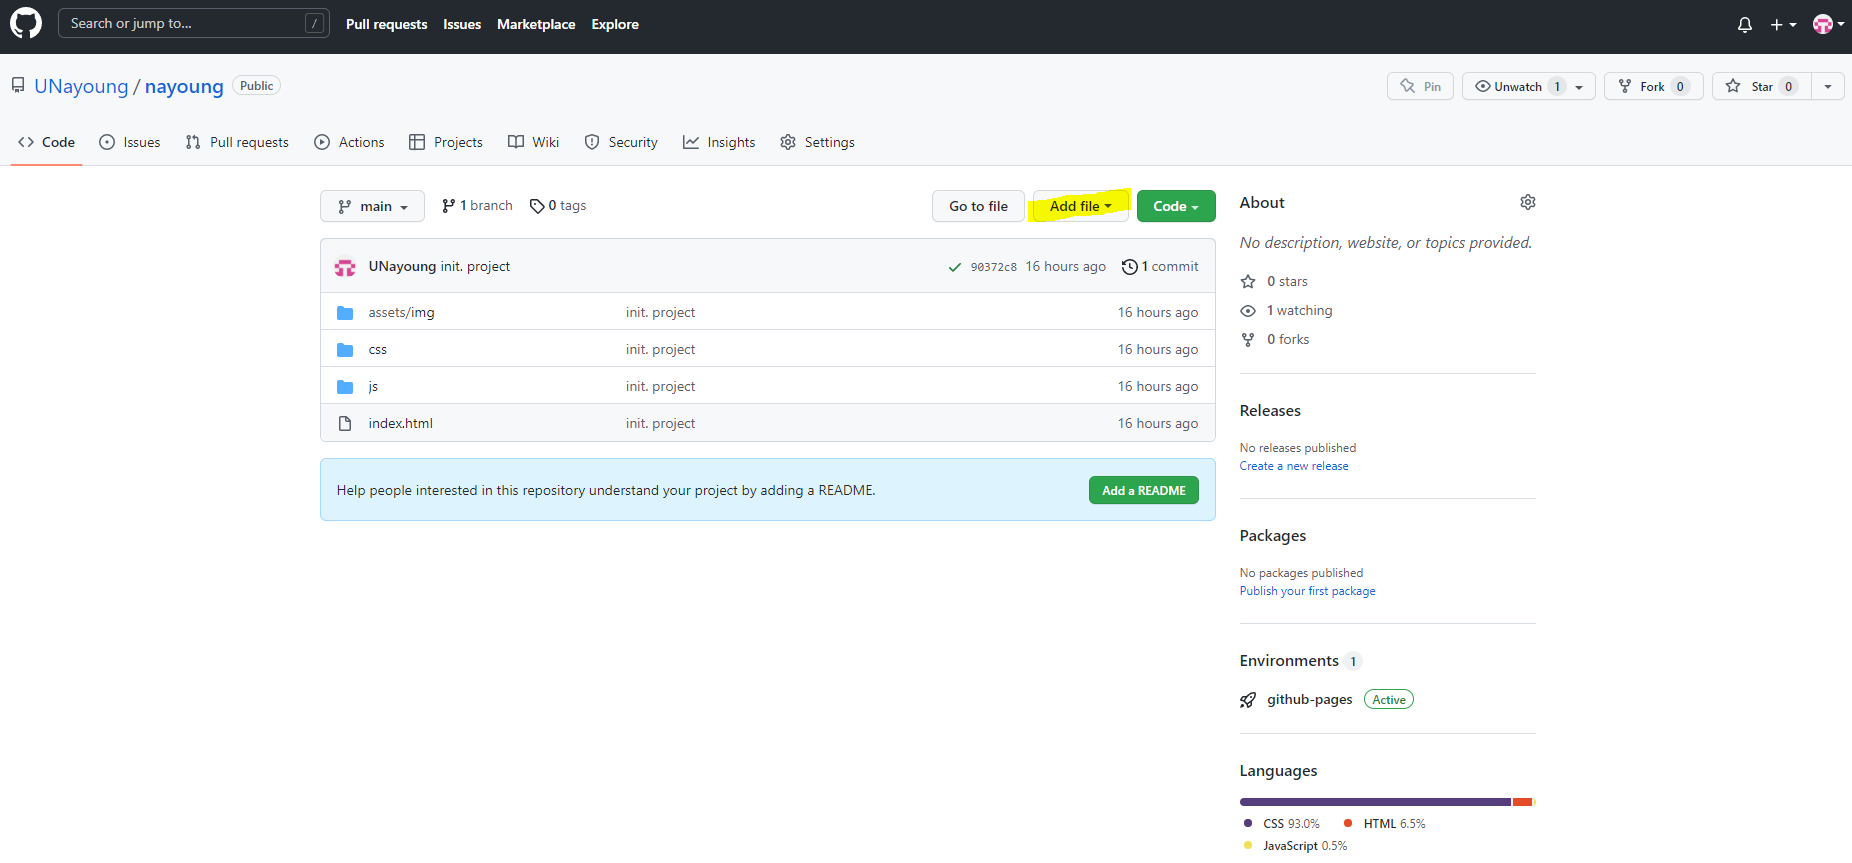Open the About settings gear

pyautogui.click(x=1528, y=202)
